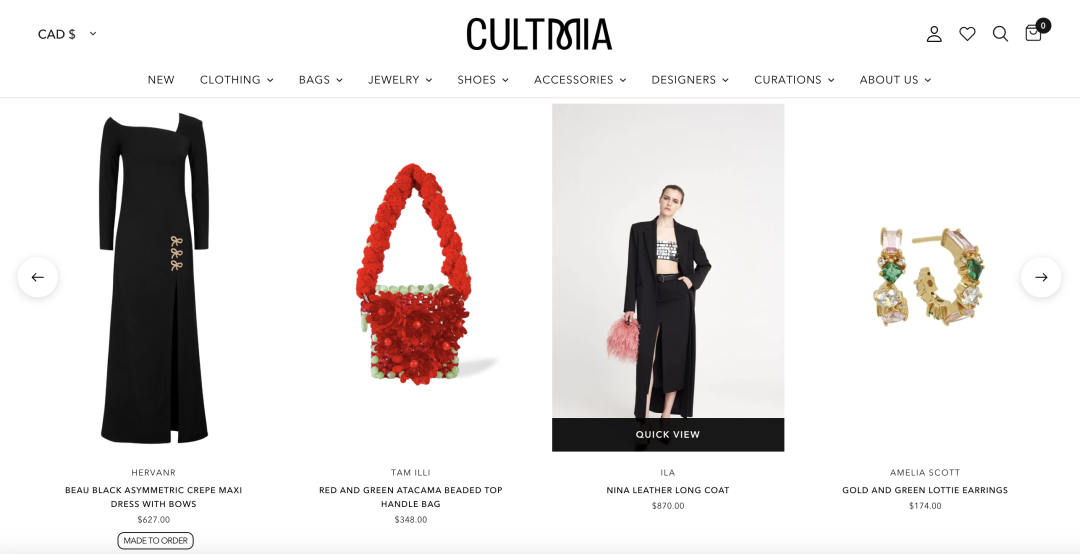1080x554 pixels.
Task: Select the New menu item
Action: (160, 80)
